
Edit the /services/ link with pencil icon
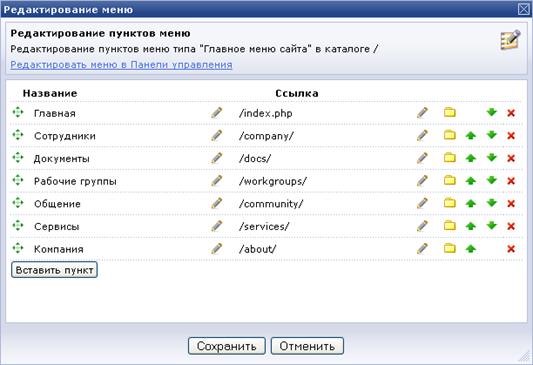point(422,226)
